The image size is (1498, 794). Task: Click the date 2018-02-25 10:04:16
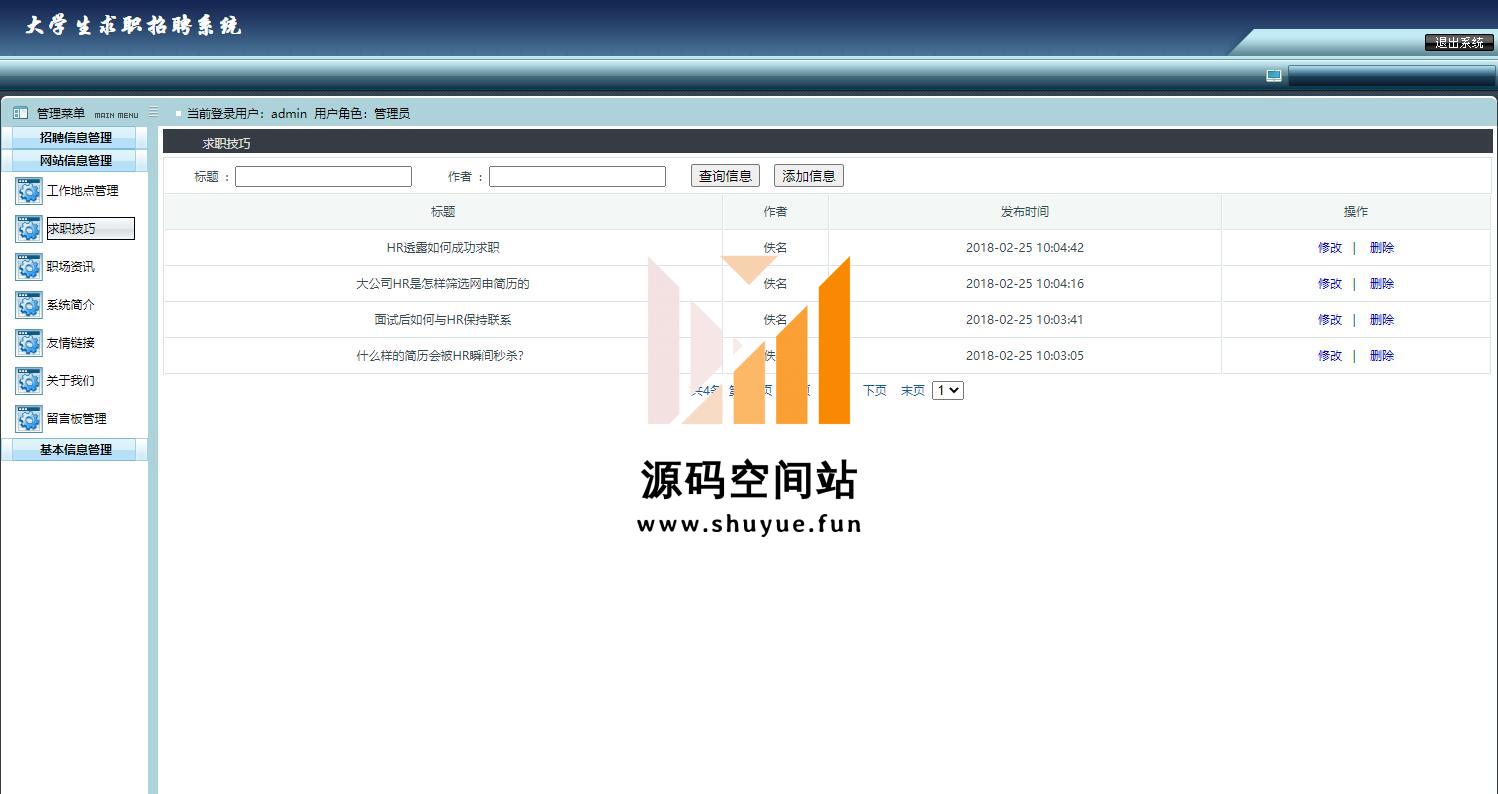click(1025, 283)
